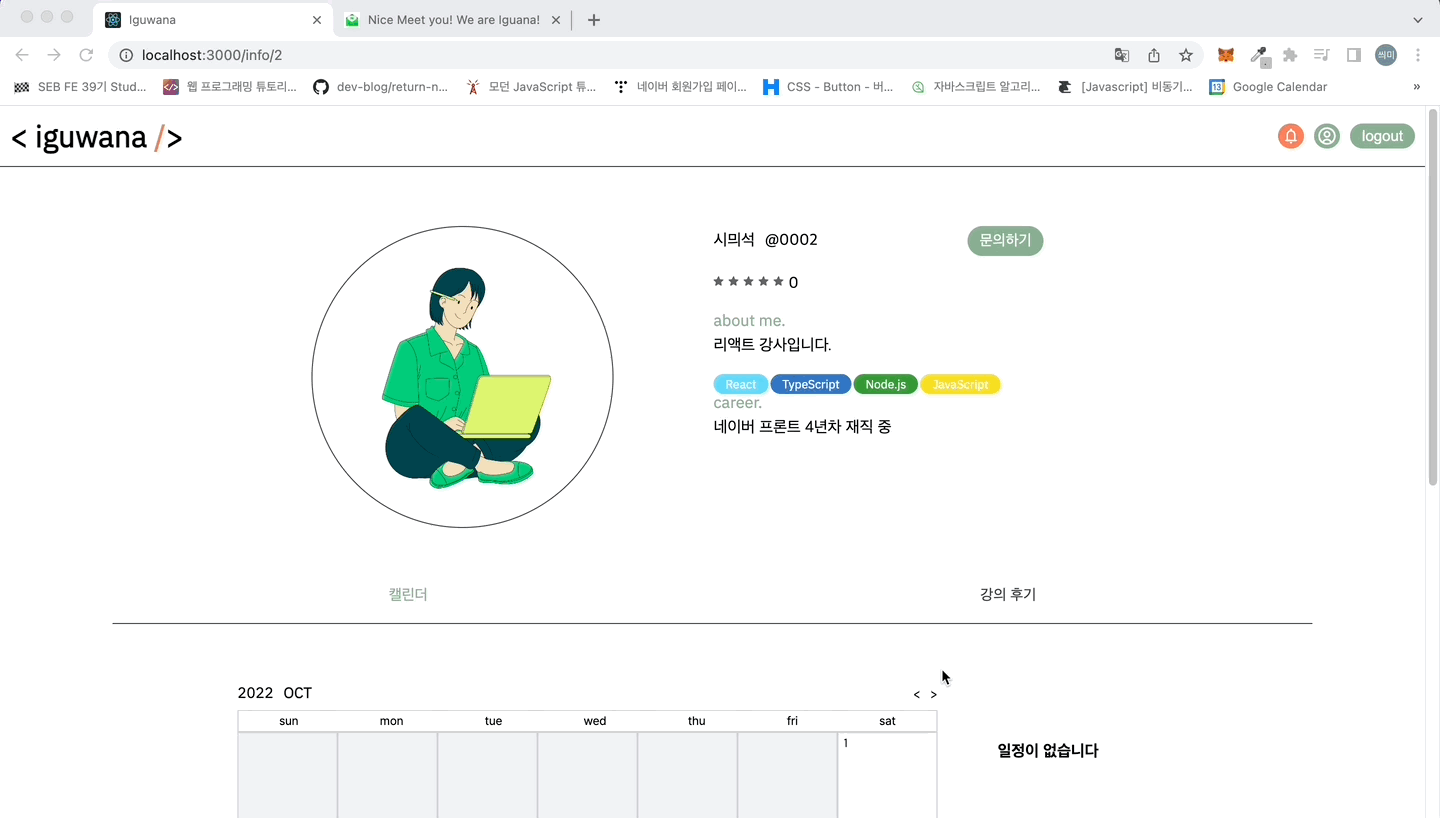Click the profile illustration image
This screenshot has height=818, width=1440.
point(462,377)
